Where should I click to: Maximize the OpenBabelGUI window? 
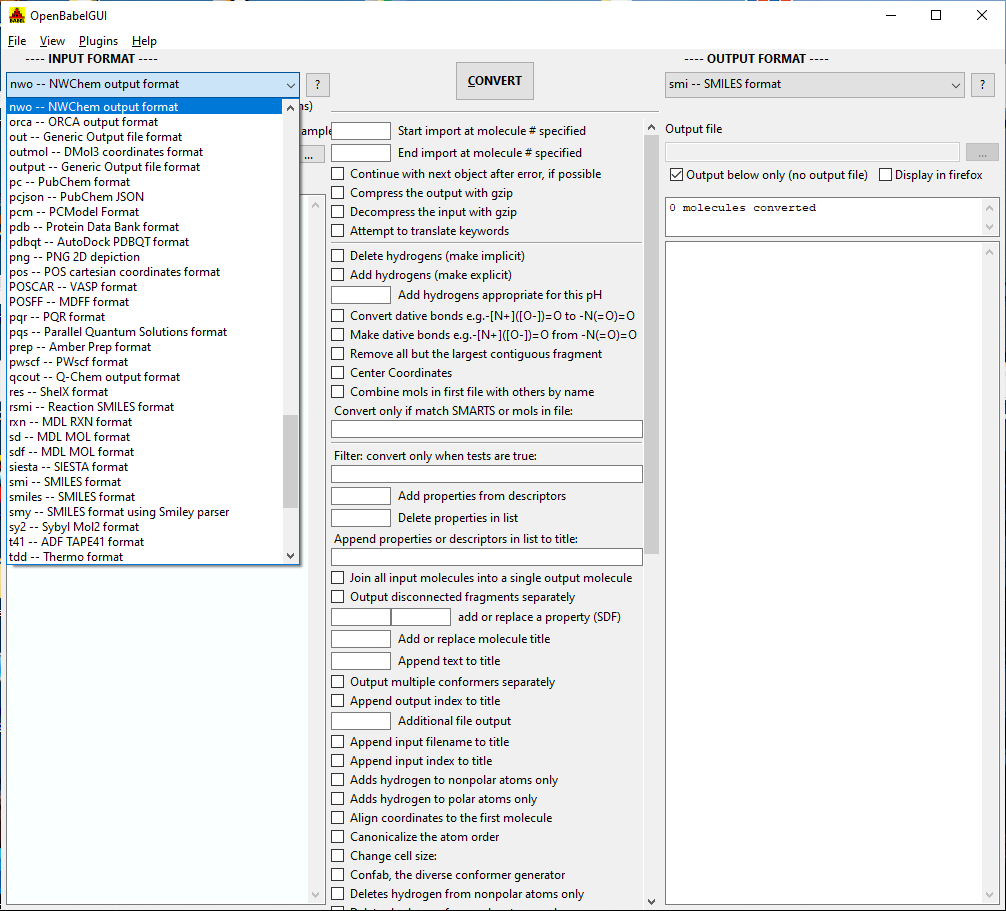(936, 15)
